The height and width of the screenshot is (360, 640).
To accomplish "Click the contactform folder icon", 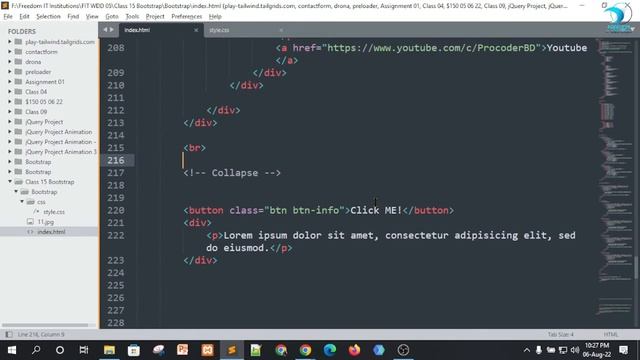I will (18, 52).
